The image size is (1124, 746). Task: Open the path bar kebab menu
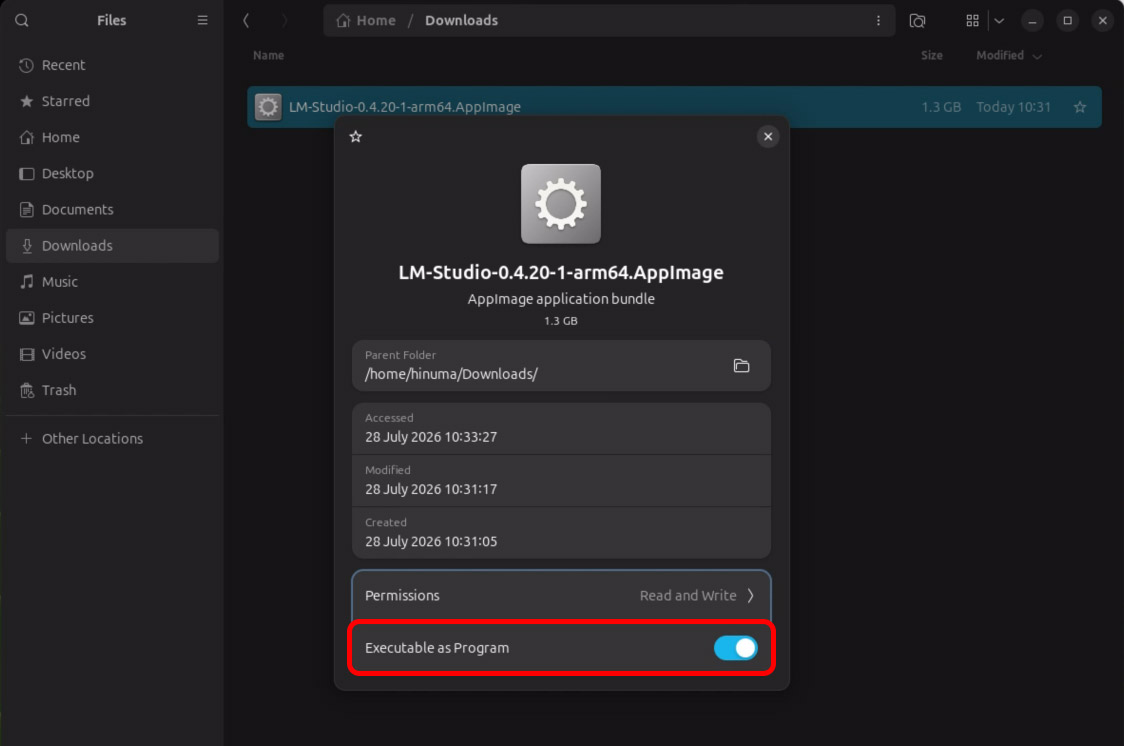(878, 20)
